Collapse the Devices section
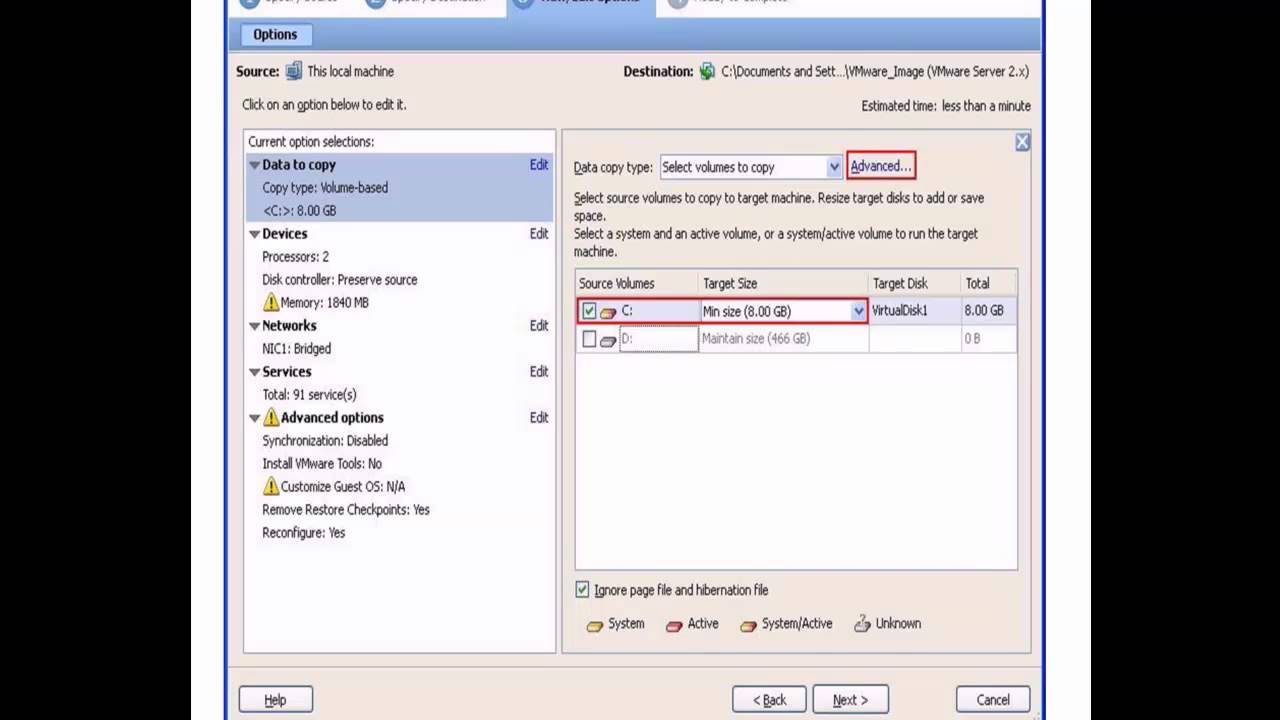 pos(254,234)
